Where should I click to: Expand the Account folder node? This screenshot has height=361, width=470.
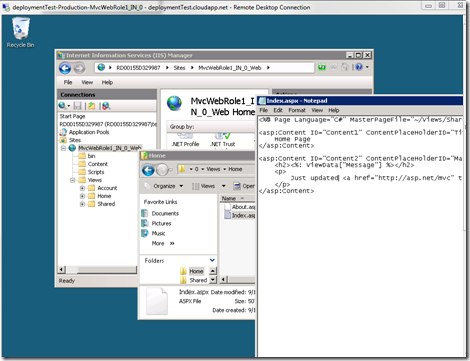tap(82, 188)
